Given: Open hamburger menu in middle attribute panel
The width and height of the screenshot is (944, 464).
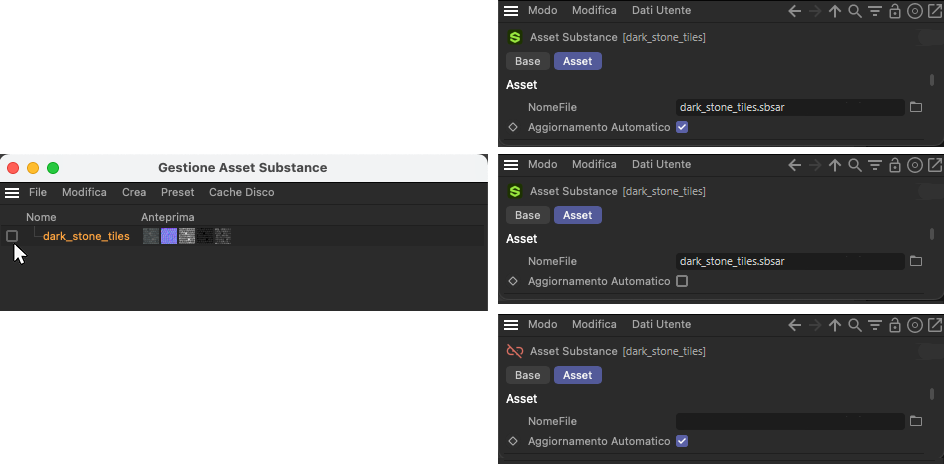Looking at the screenshot, I should [x=511, y=165].
